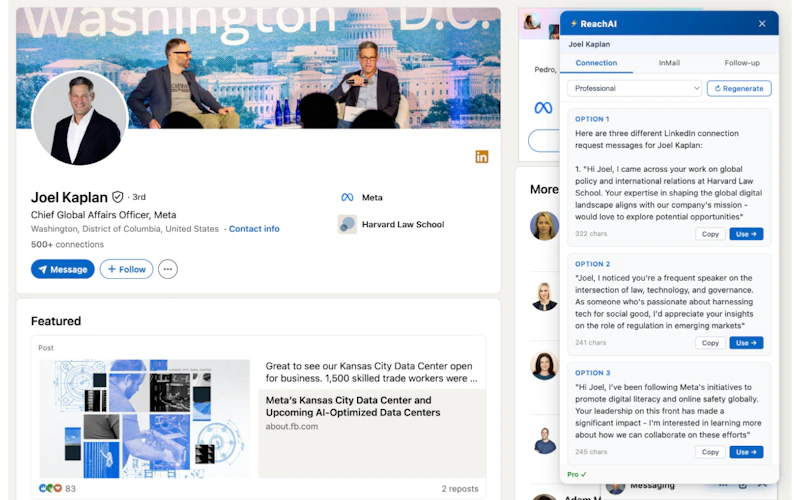Click the Pro status indicator
This screenshot has width=800, height=500.
click(577, 474)
